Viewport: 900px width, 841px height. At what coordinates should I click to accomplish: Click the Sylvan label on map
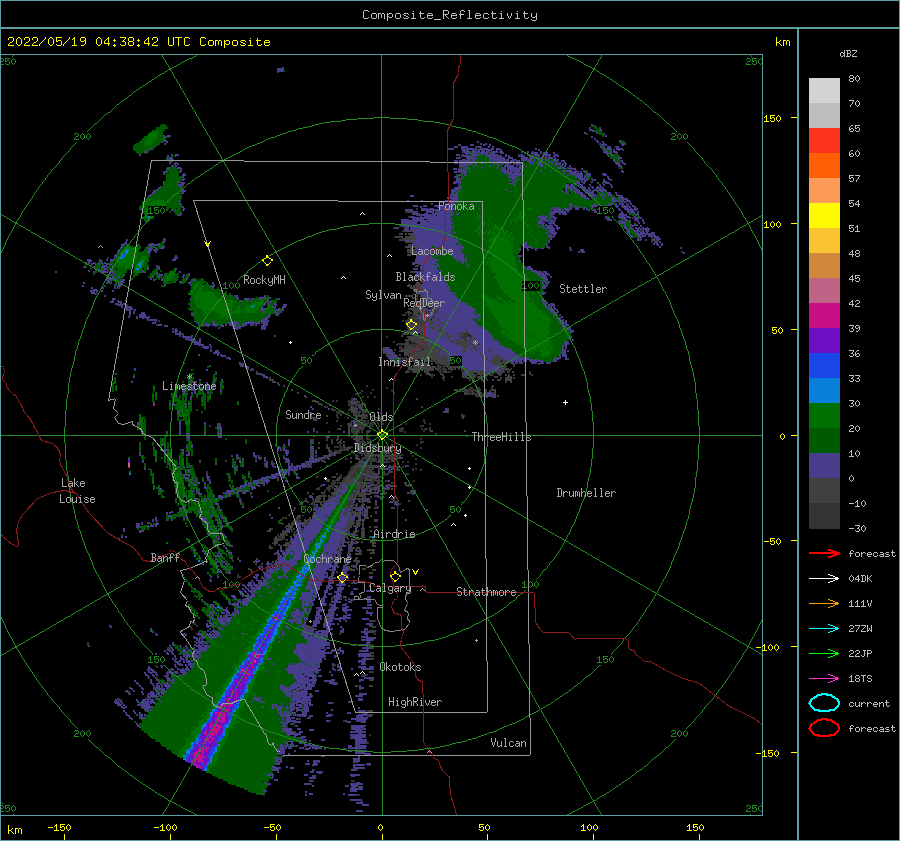coord(383,295)
